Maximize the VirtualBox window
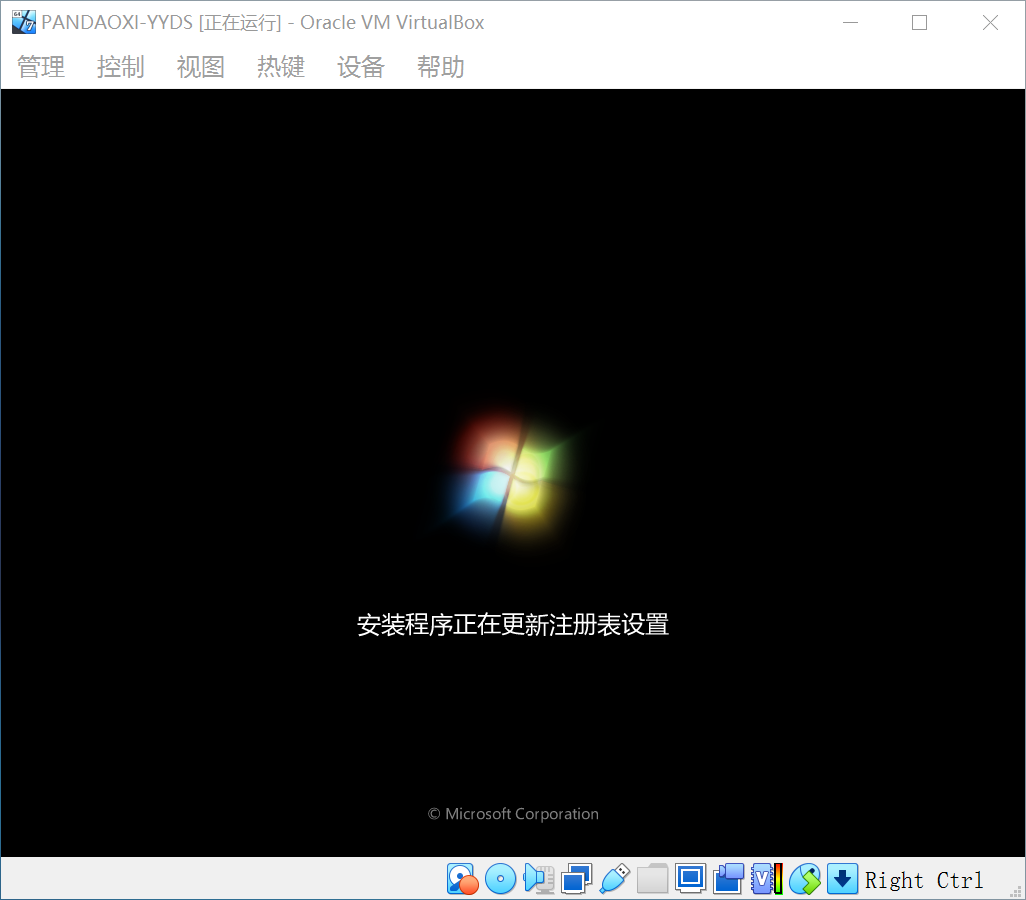1026x900 pixels. point(919,22)
